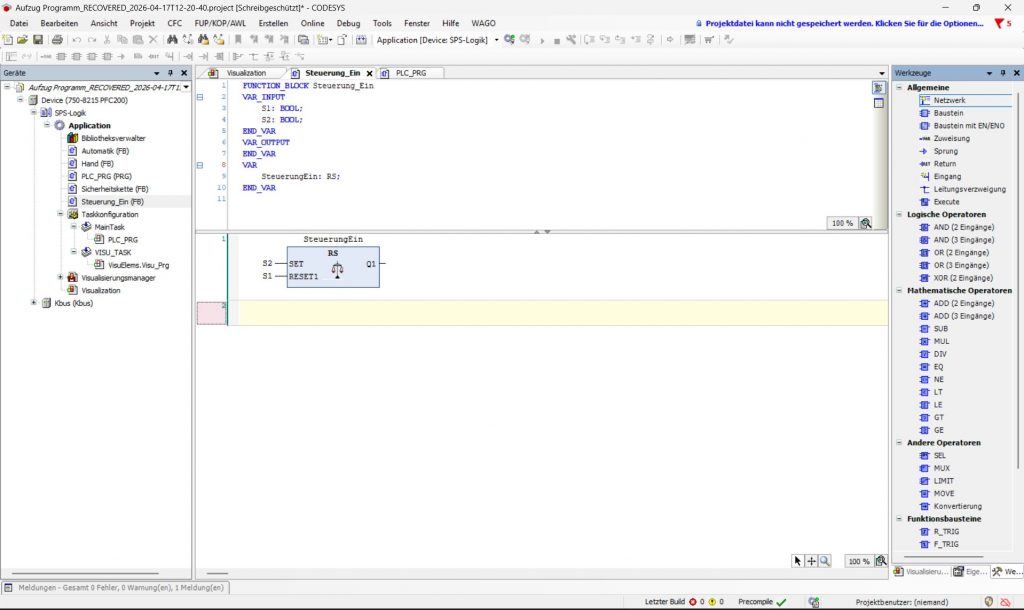Image resolution: width=1024 pixels, height=610 pixels.
Task: Click the Projektdatei kann nicht gespeichert werden message
Action: pyautogui.click(x=844, y=24)
